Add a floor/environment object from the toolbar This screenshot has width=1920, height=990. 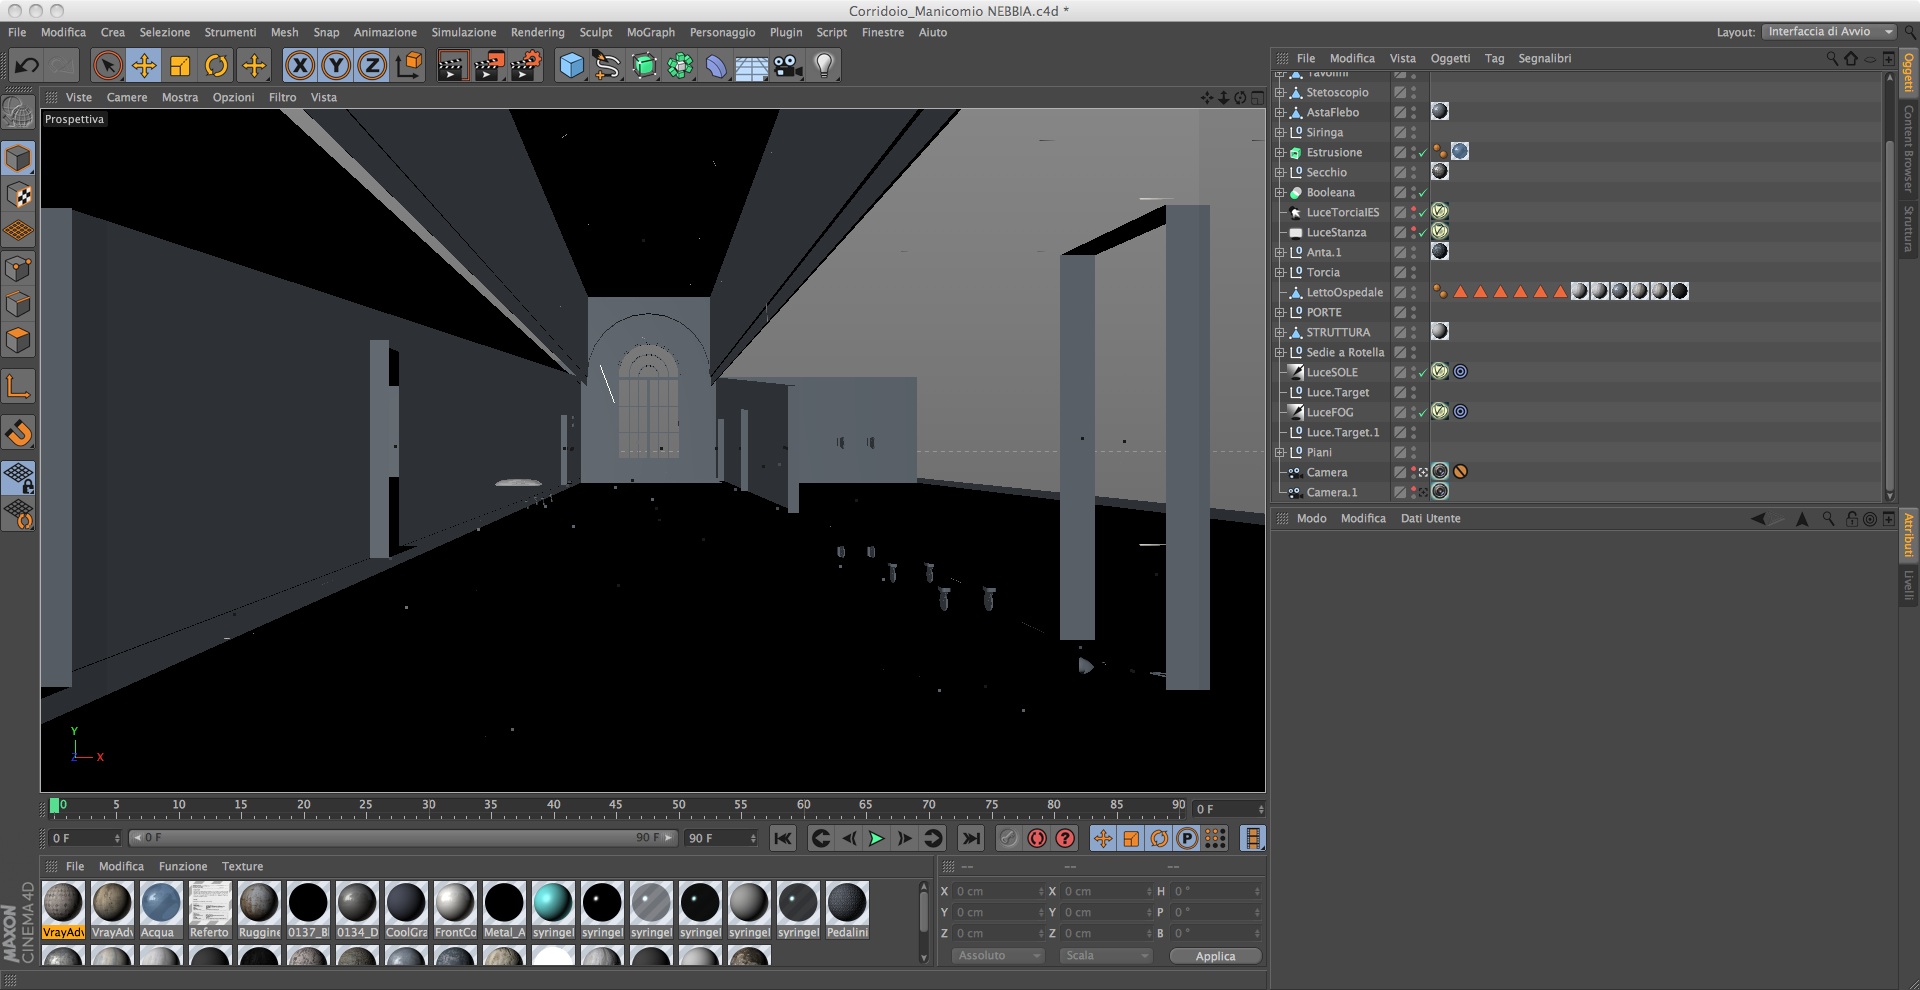(752, 66)
